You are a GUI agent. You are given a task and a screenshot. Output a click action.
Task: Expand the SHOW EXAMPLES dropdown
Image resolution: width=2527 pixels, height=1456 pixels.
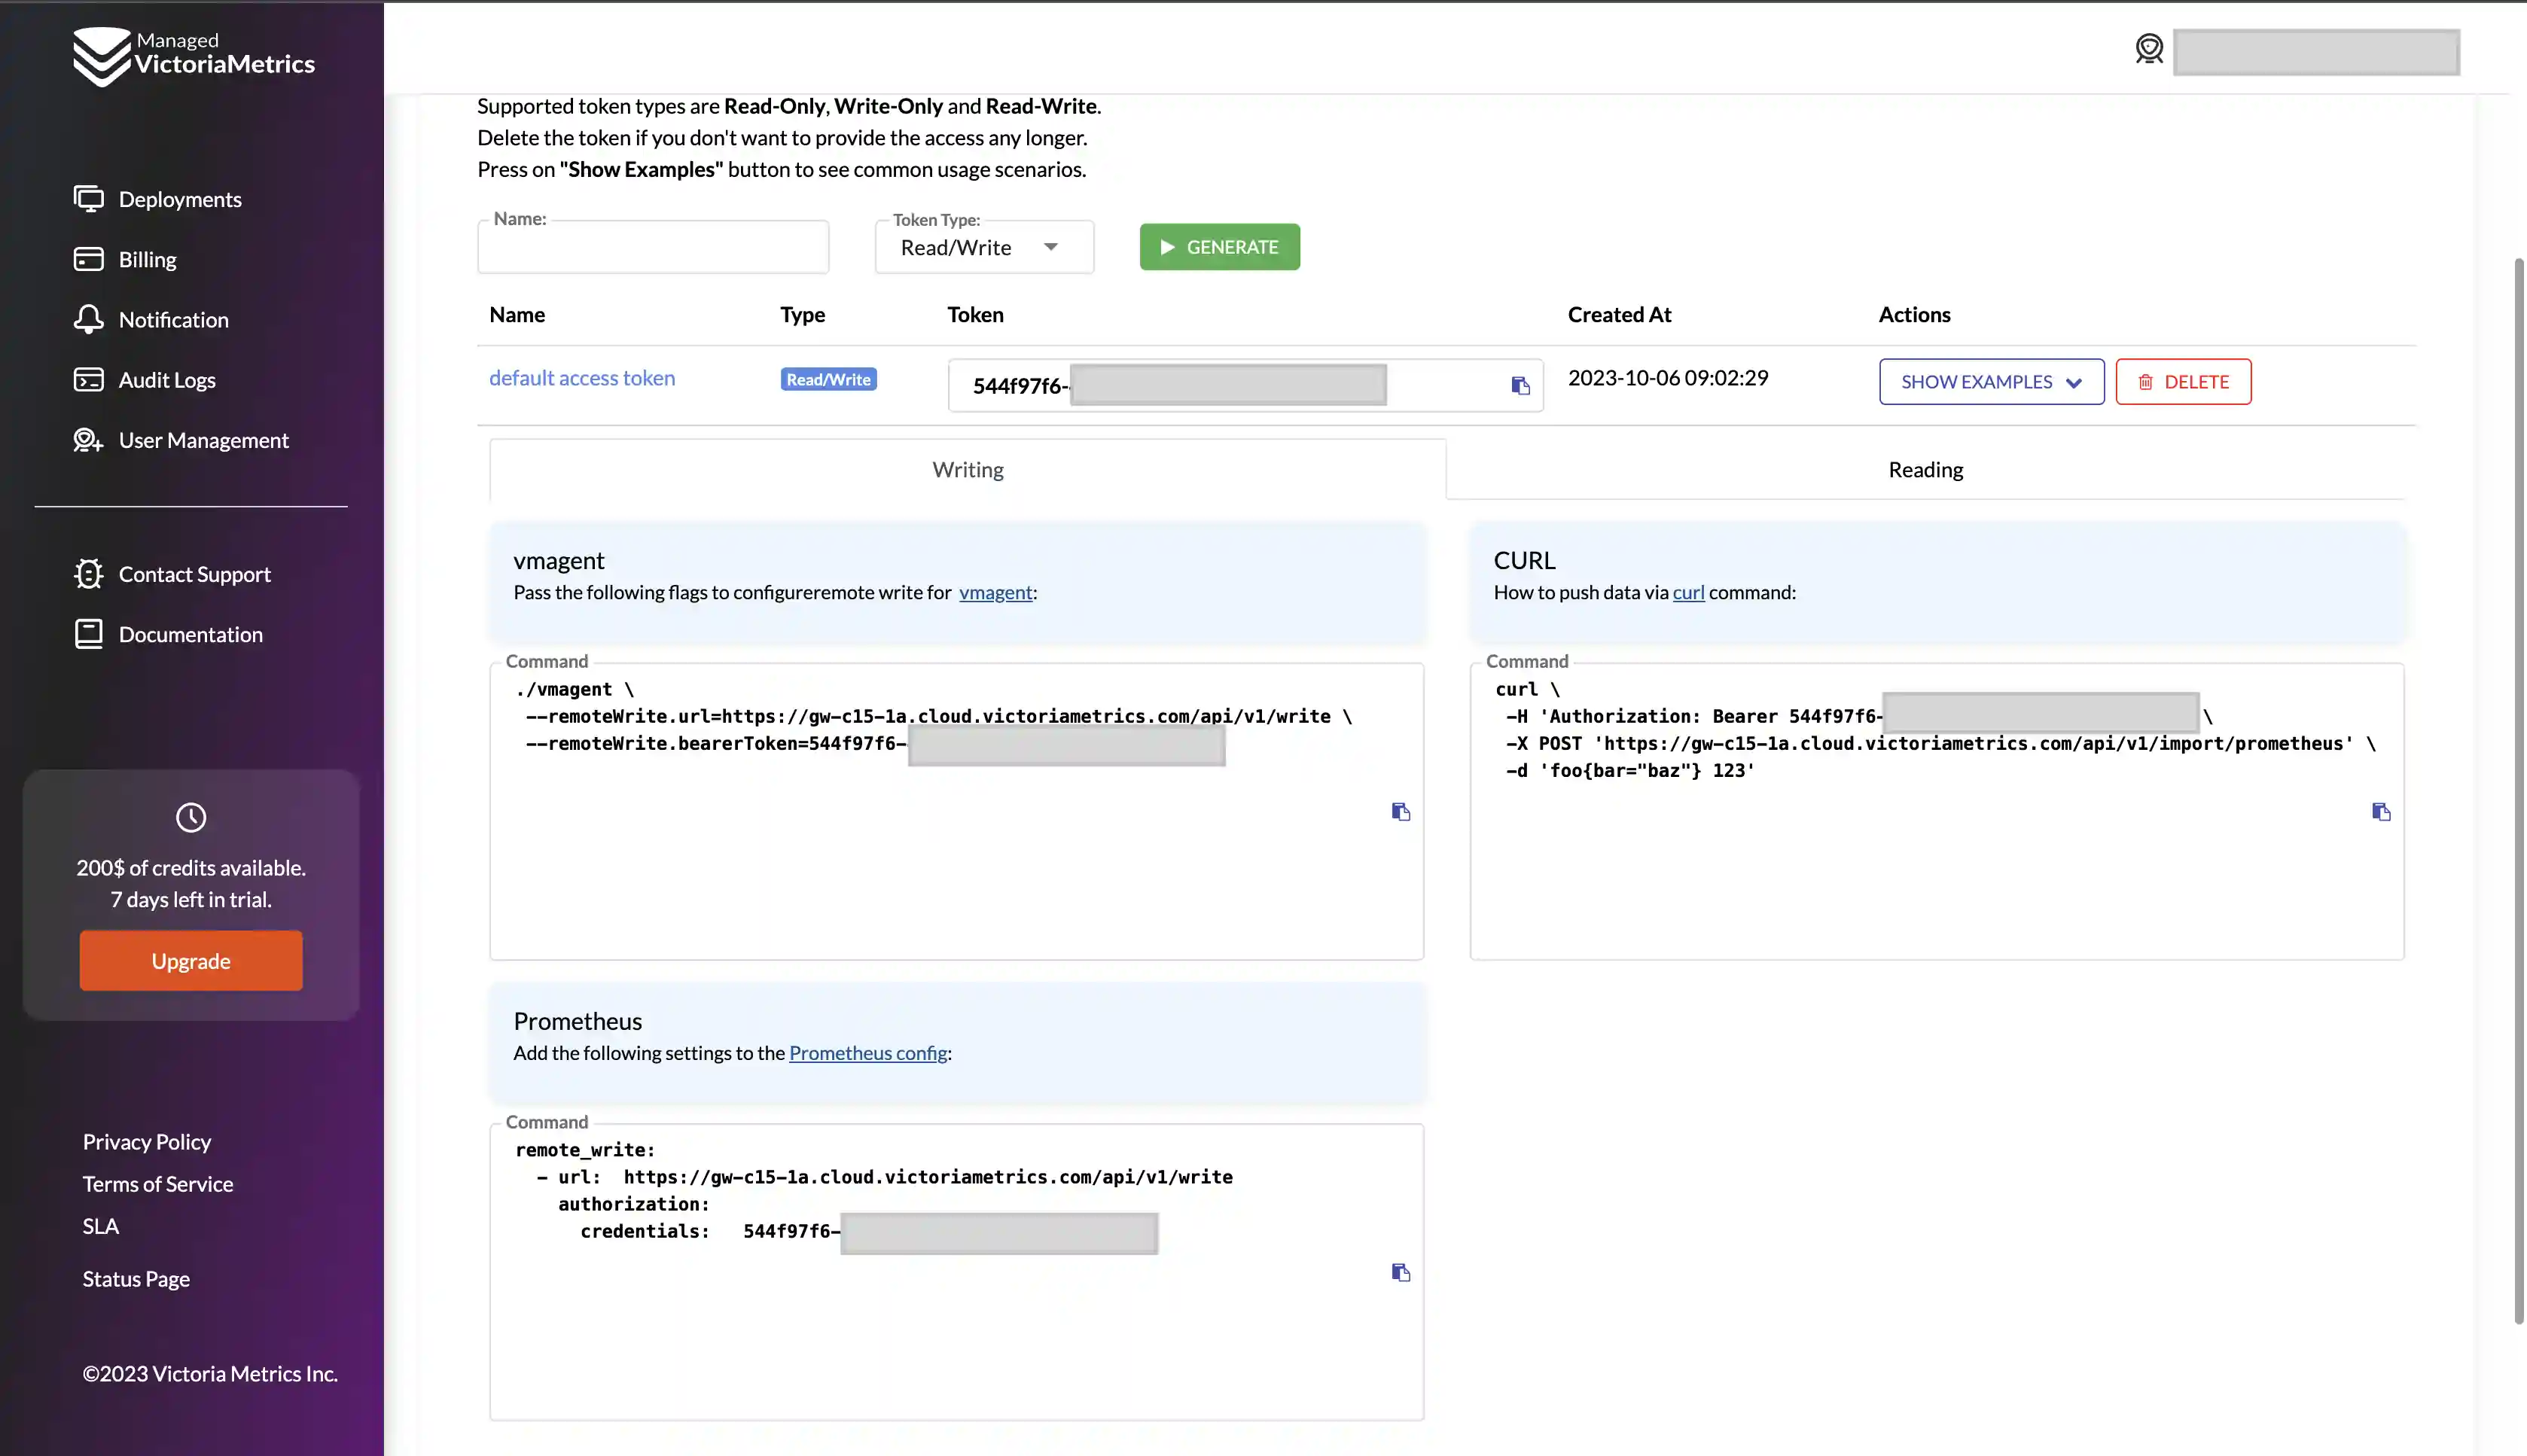pos(1991,380)
